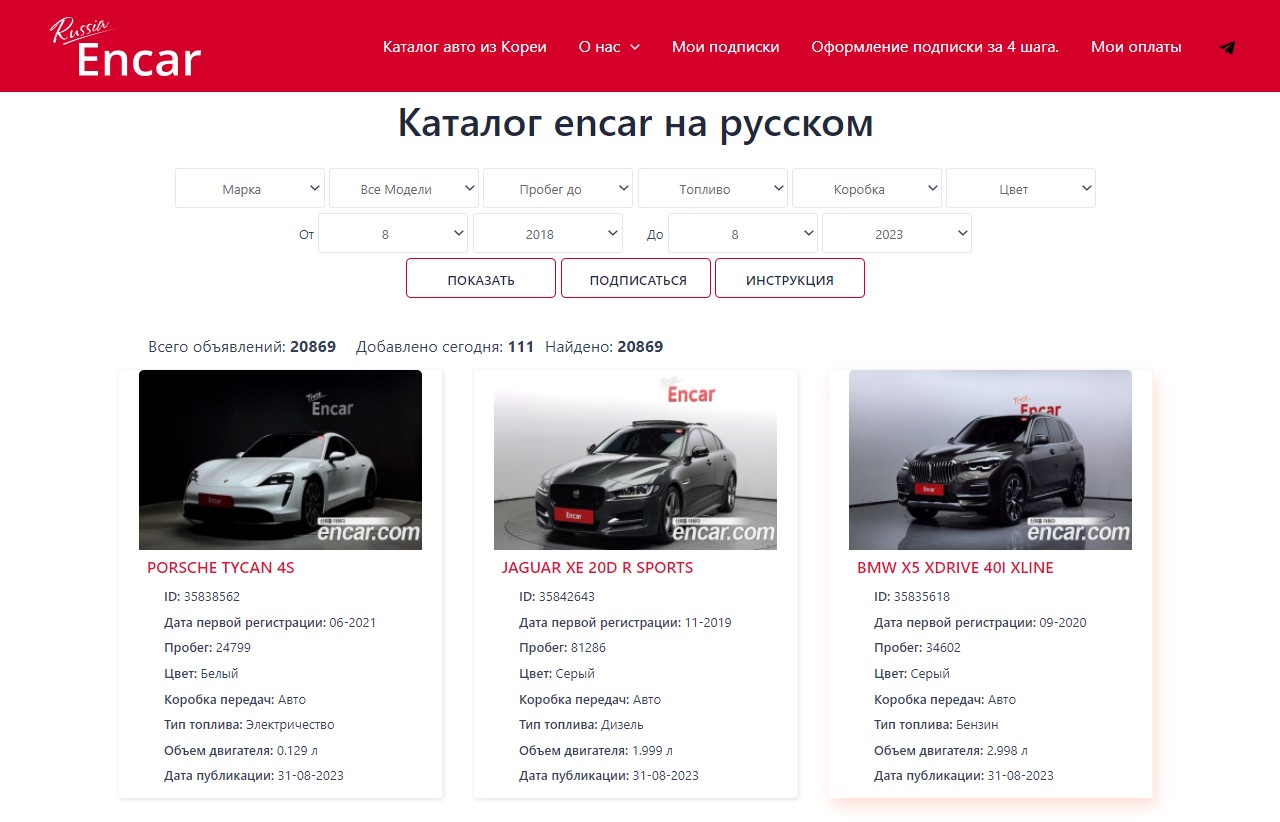
Task: Expand the Пробег до dropdown
Action: (x=558, y=189)
